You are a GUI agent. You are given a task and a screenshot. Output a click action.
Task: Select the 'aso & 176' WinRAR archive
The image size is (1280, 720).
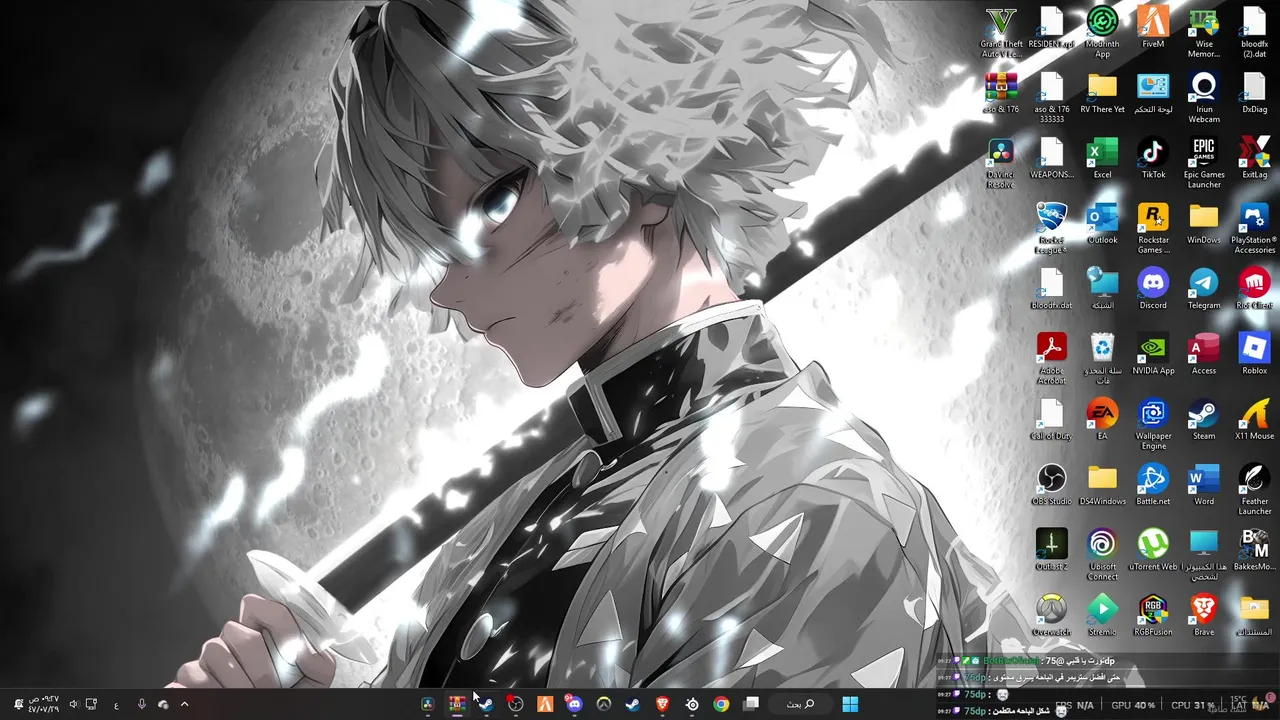coord(1001,94)
